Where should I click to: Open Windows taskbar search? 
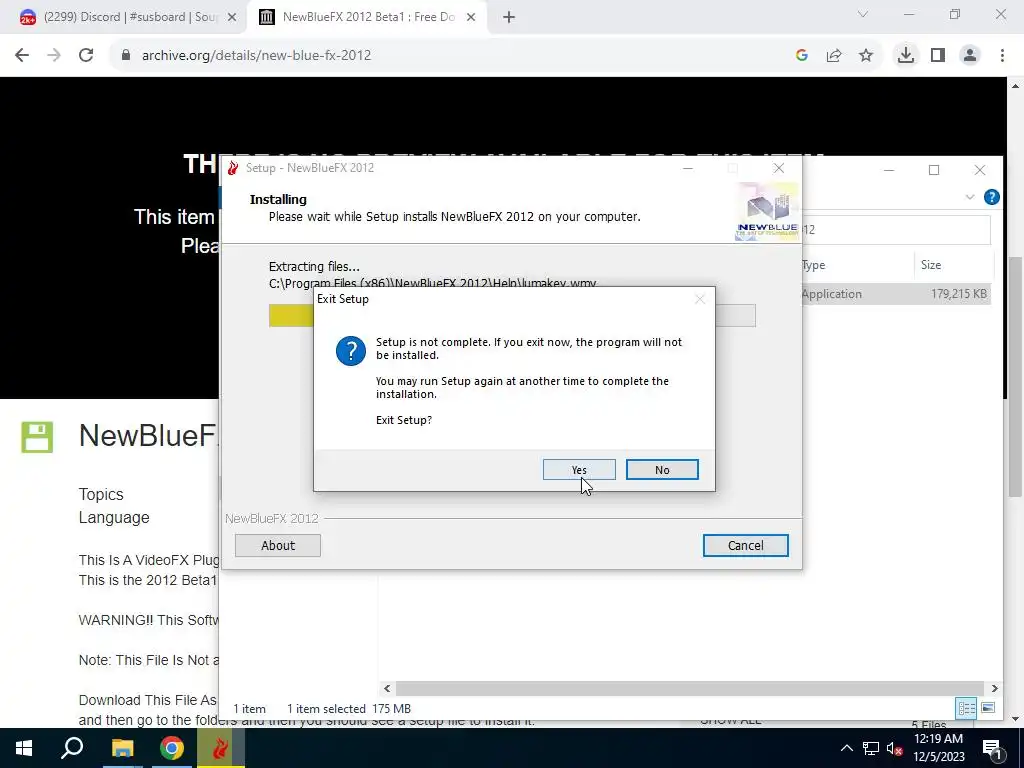72,748
